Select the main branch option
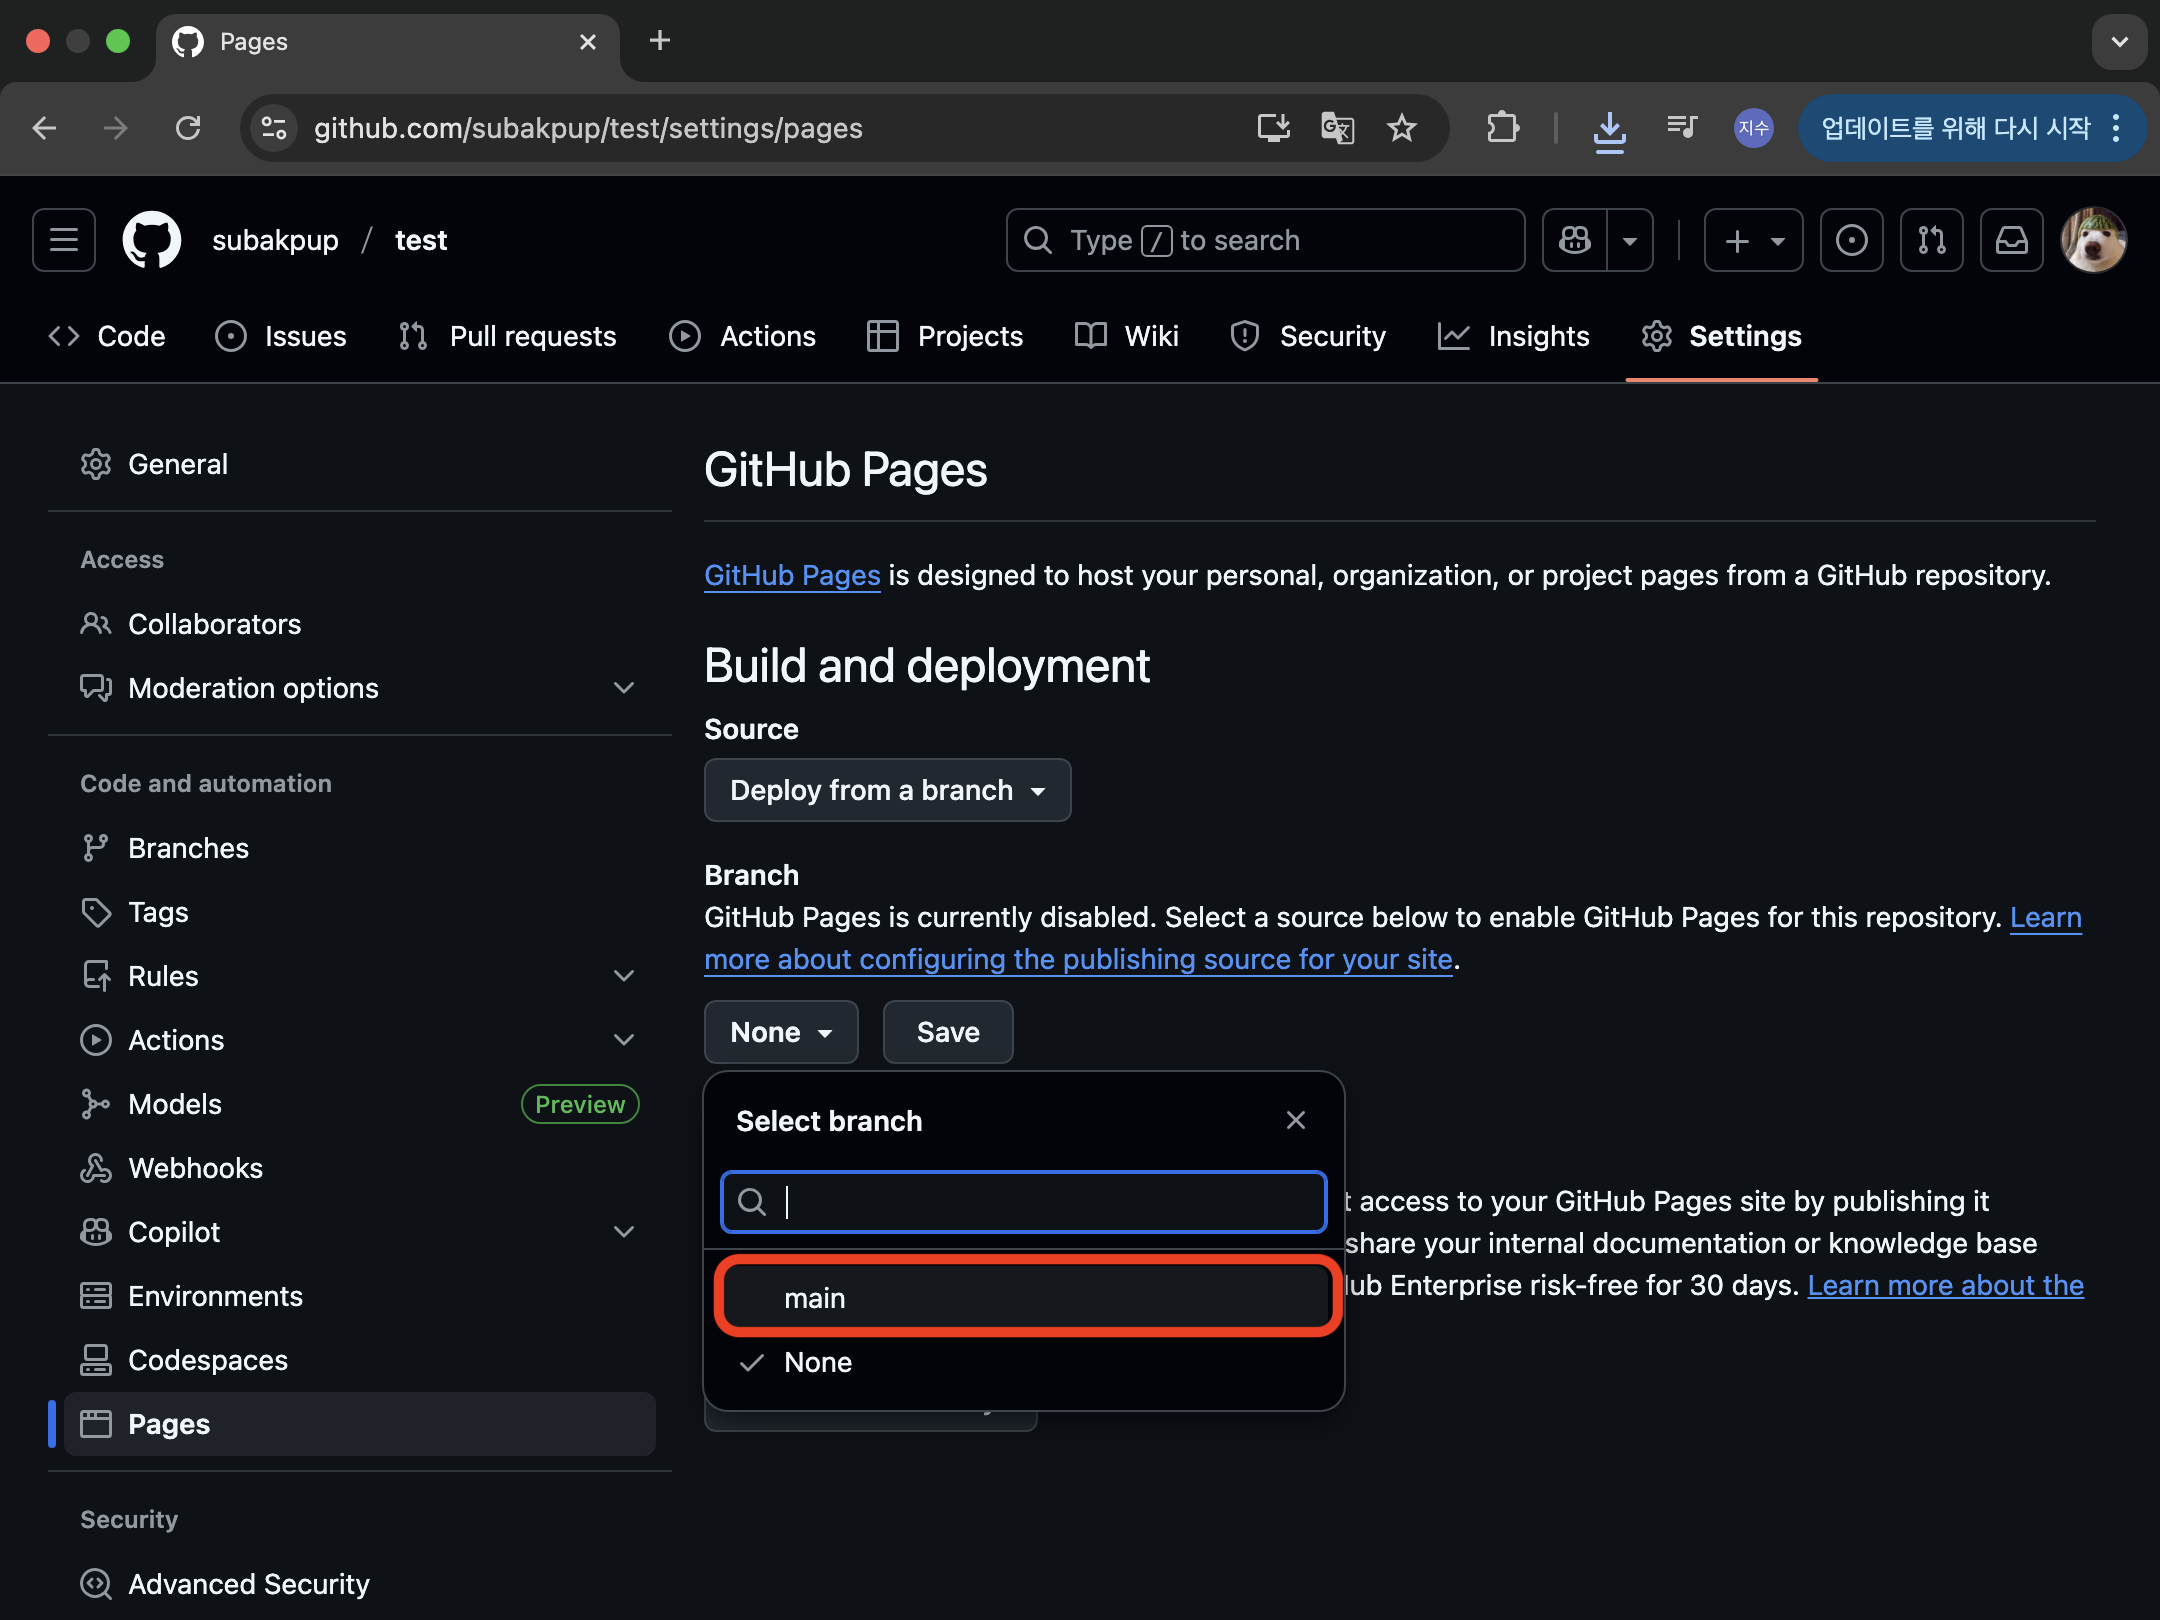The image size is (2160, 1620). coord(1027,1297)
